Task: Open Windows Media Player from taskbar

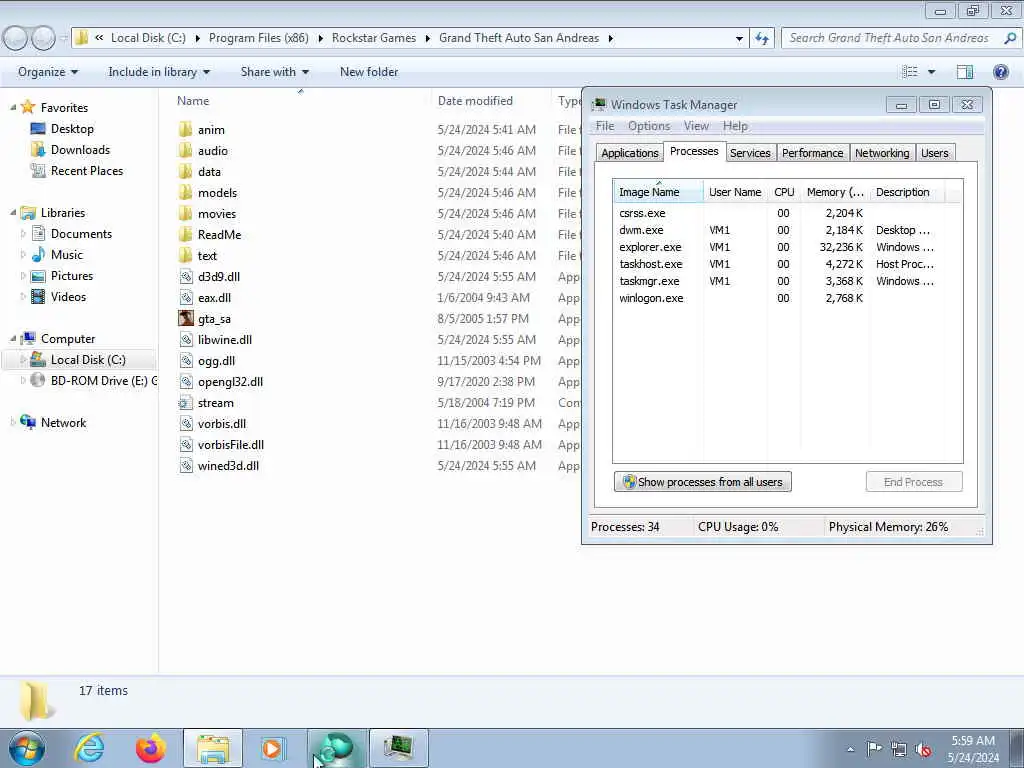Action: (x=274, y=748)
